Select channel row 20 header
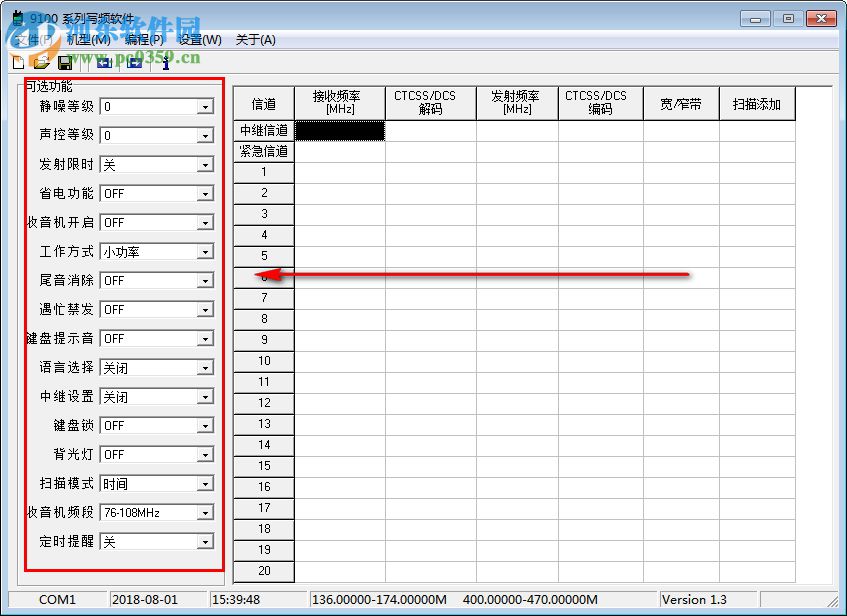The height and width of the screenshot is (616, 847). (x=264, y=571)
